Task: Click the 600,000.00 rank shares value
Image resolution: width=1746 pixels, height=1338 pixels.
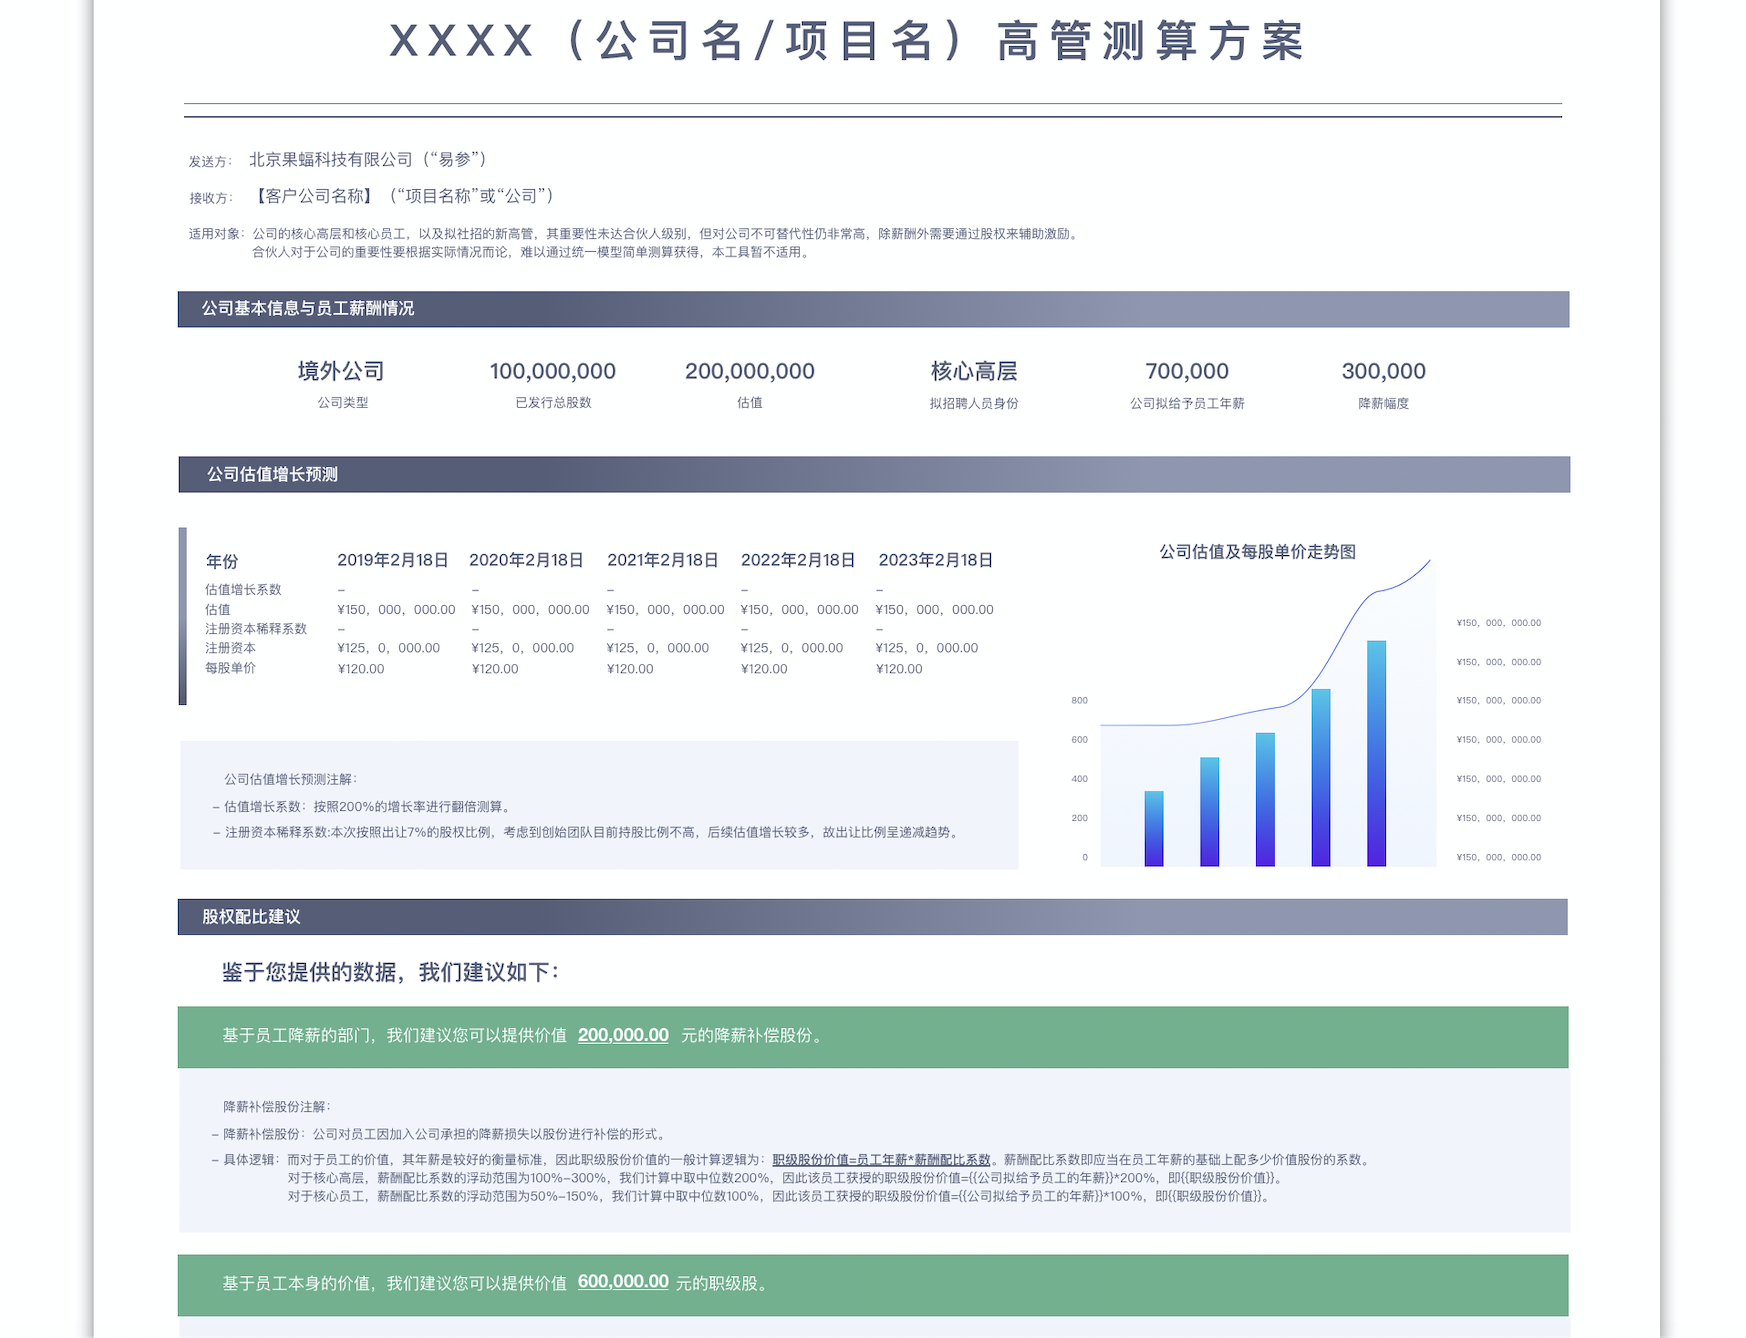Action: (623, 1281)
